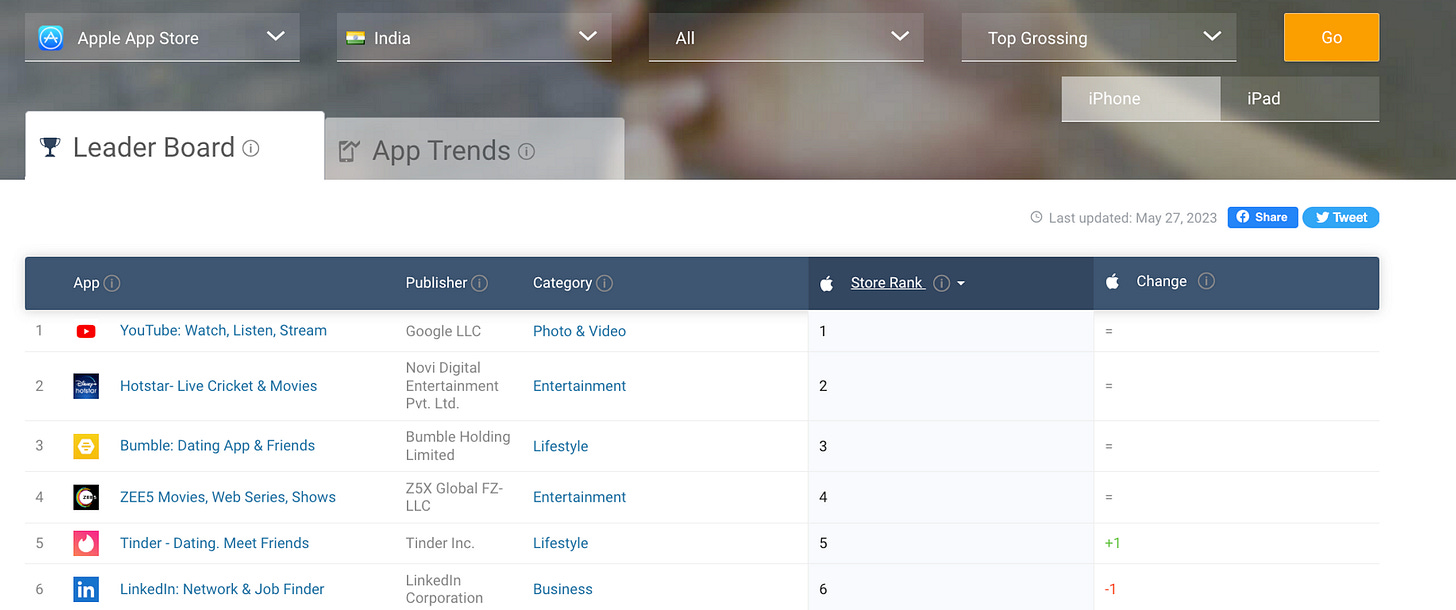1456x610 pixels.
Task: Click Entertainment category in ZEE5 row
Action: (579, 497)
